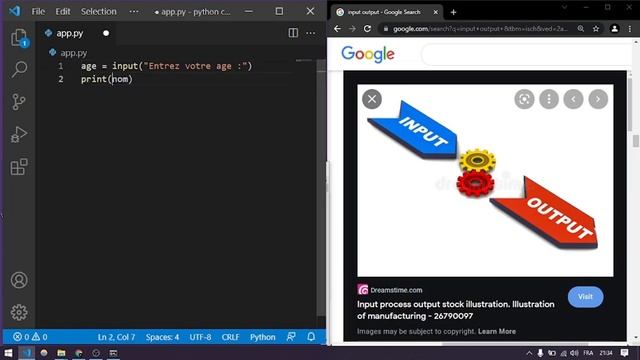Close the image preview panel
This screenshot has height=360, width=640.
372,99
